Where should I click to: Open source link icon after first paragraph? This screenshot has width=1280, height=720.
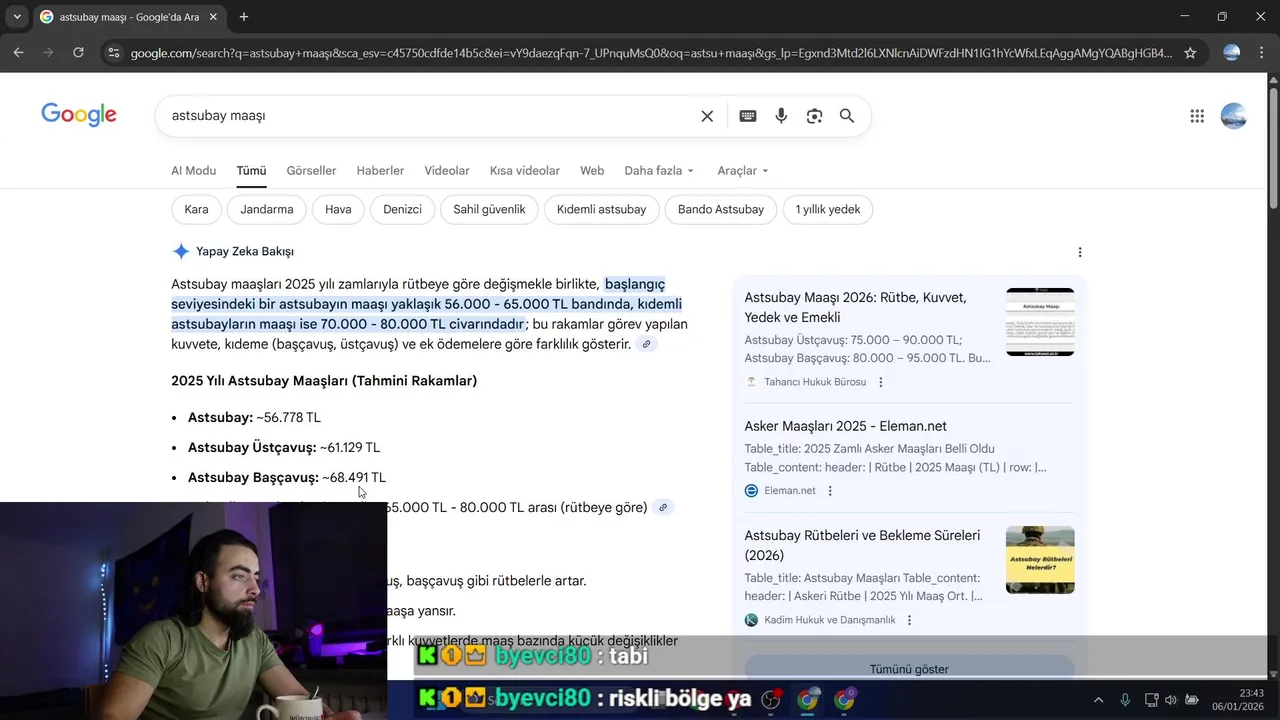pyautogui.click(x=647, y=344)
